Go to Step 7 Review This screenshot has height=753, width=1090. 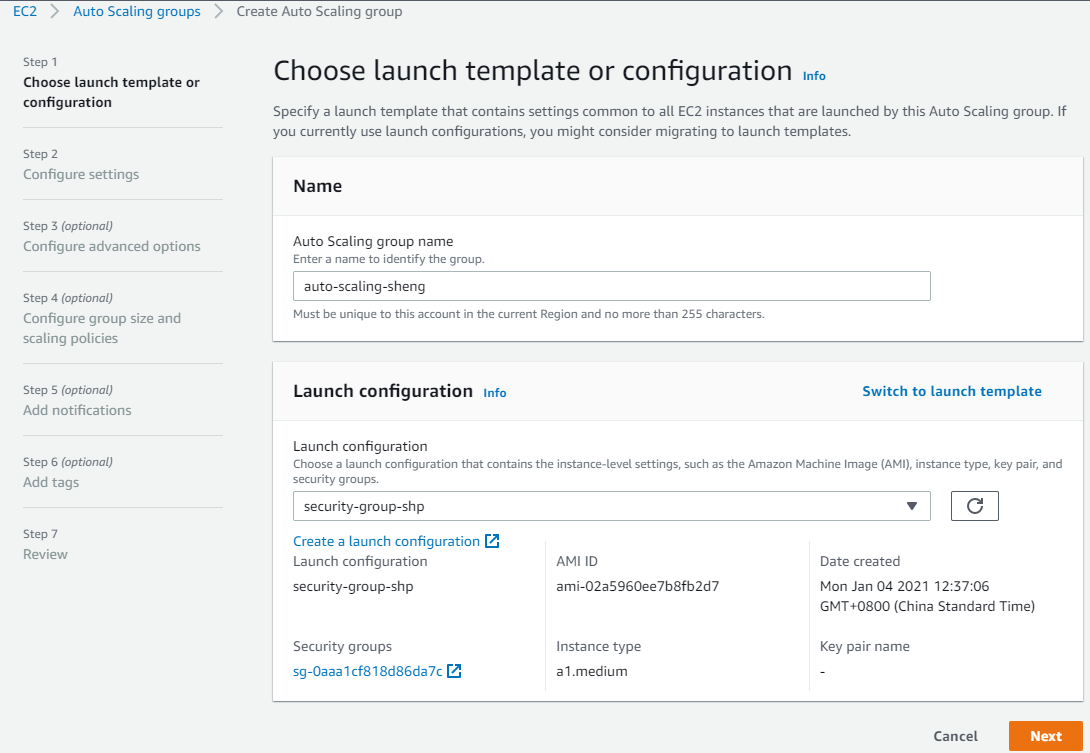(45, 554)
